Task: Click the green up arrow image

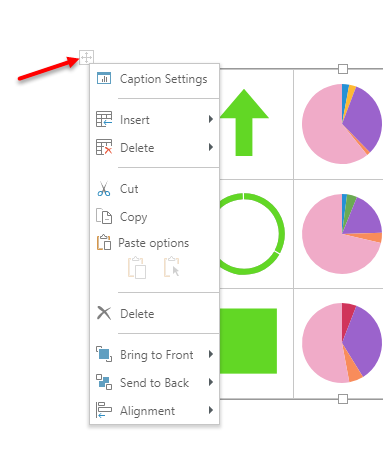Action: tap(244, 122)
